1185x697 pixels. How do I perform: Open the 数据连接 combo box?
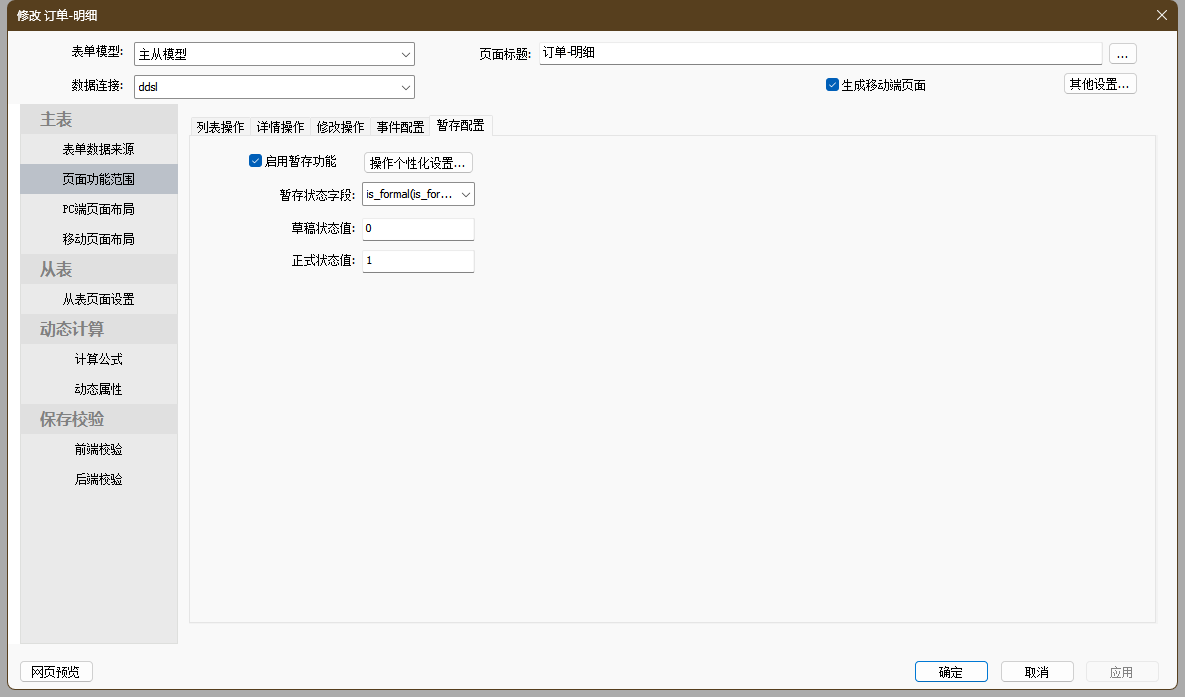click(x=405, y=88)
